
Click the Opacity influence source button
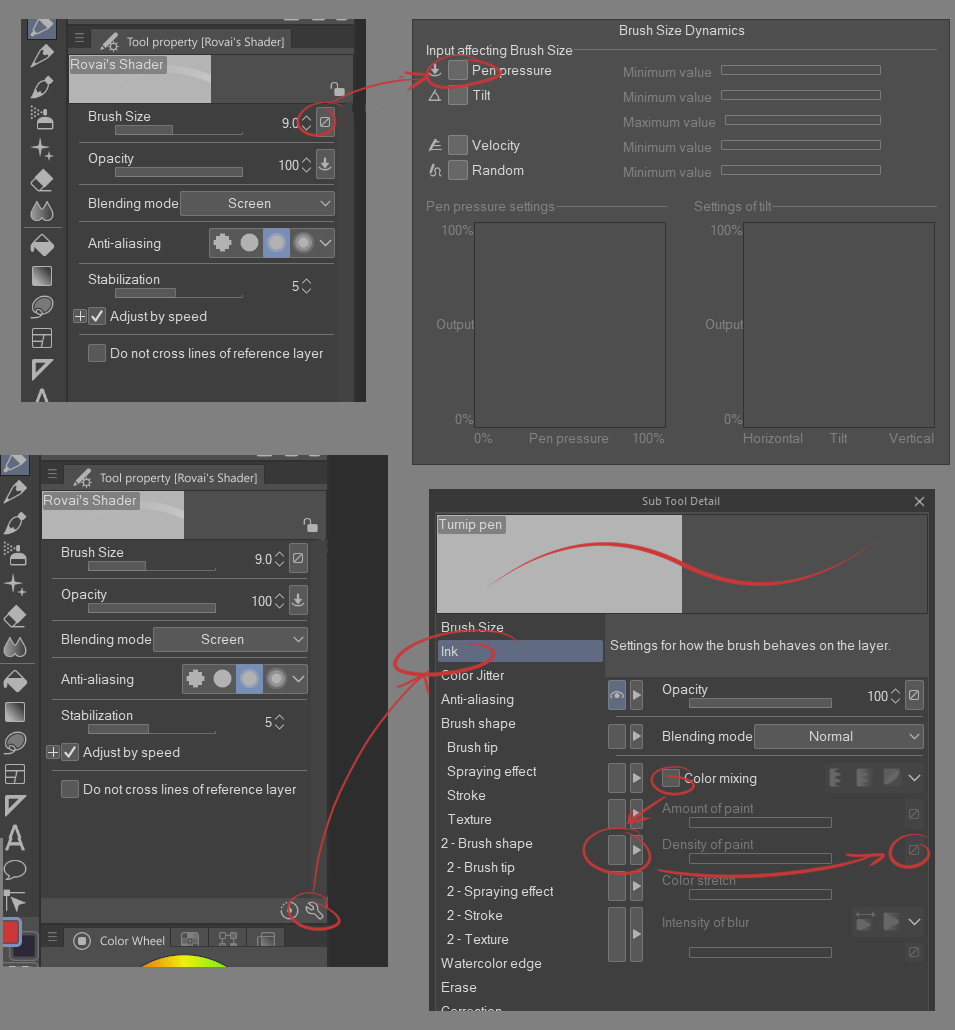point(324,164)
